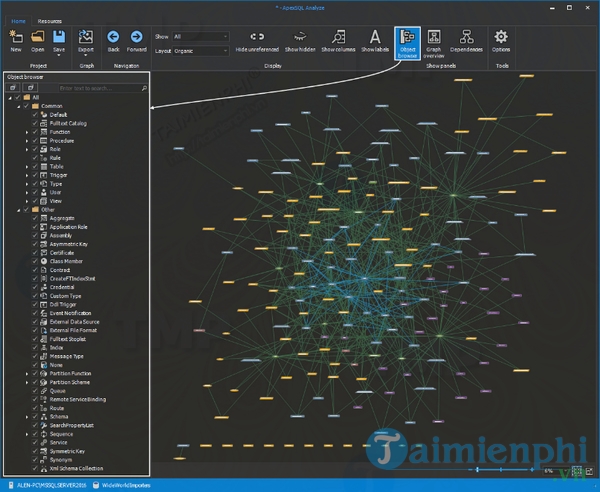
Task: Toggle Hide unreferenced objects
Action: click(x=257, y=41)
